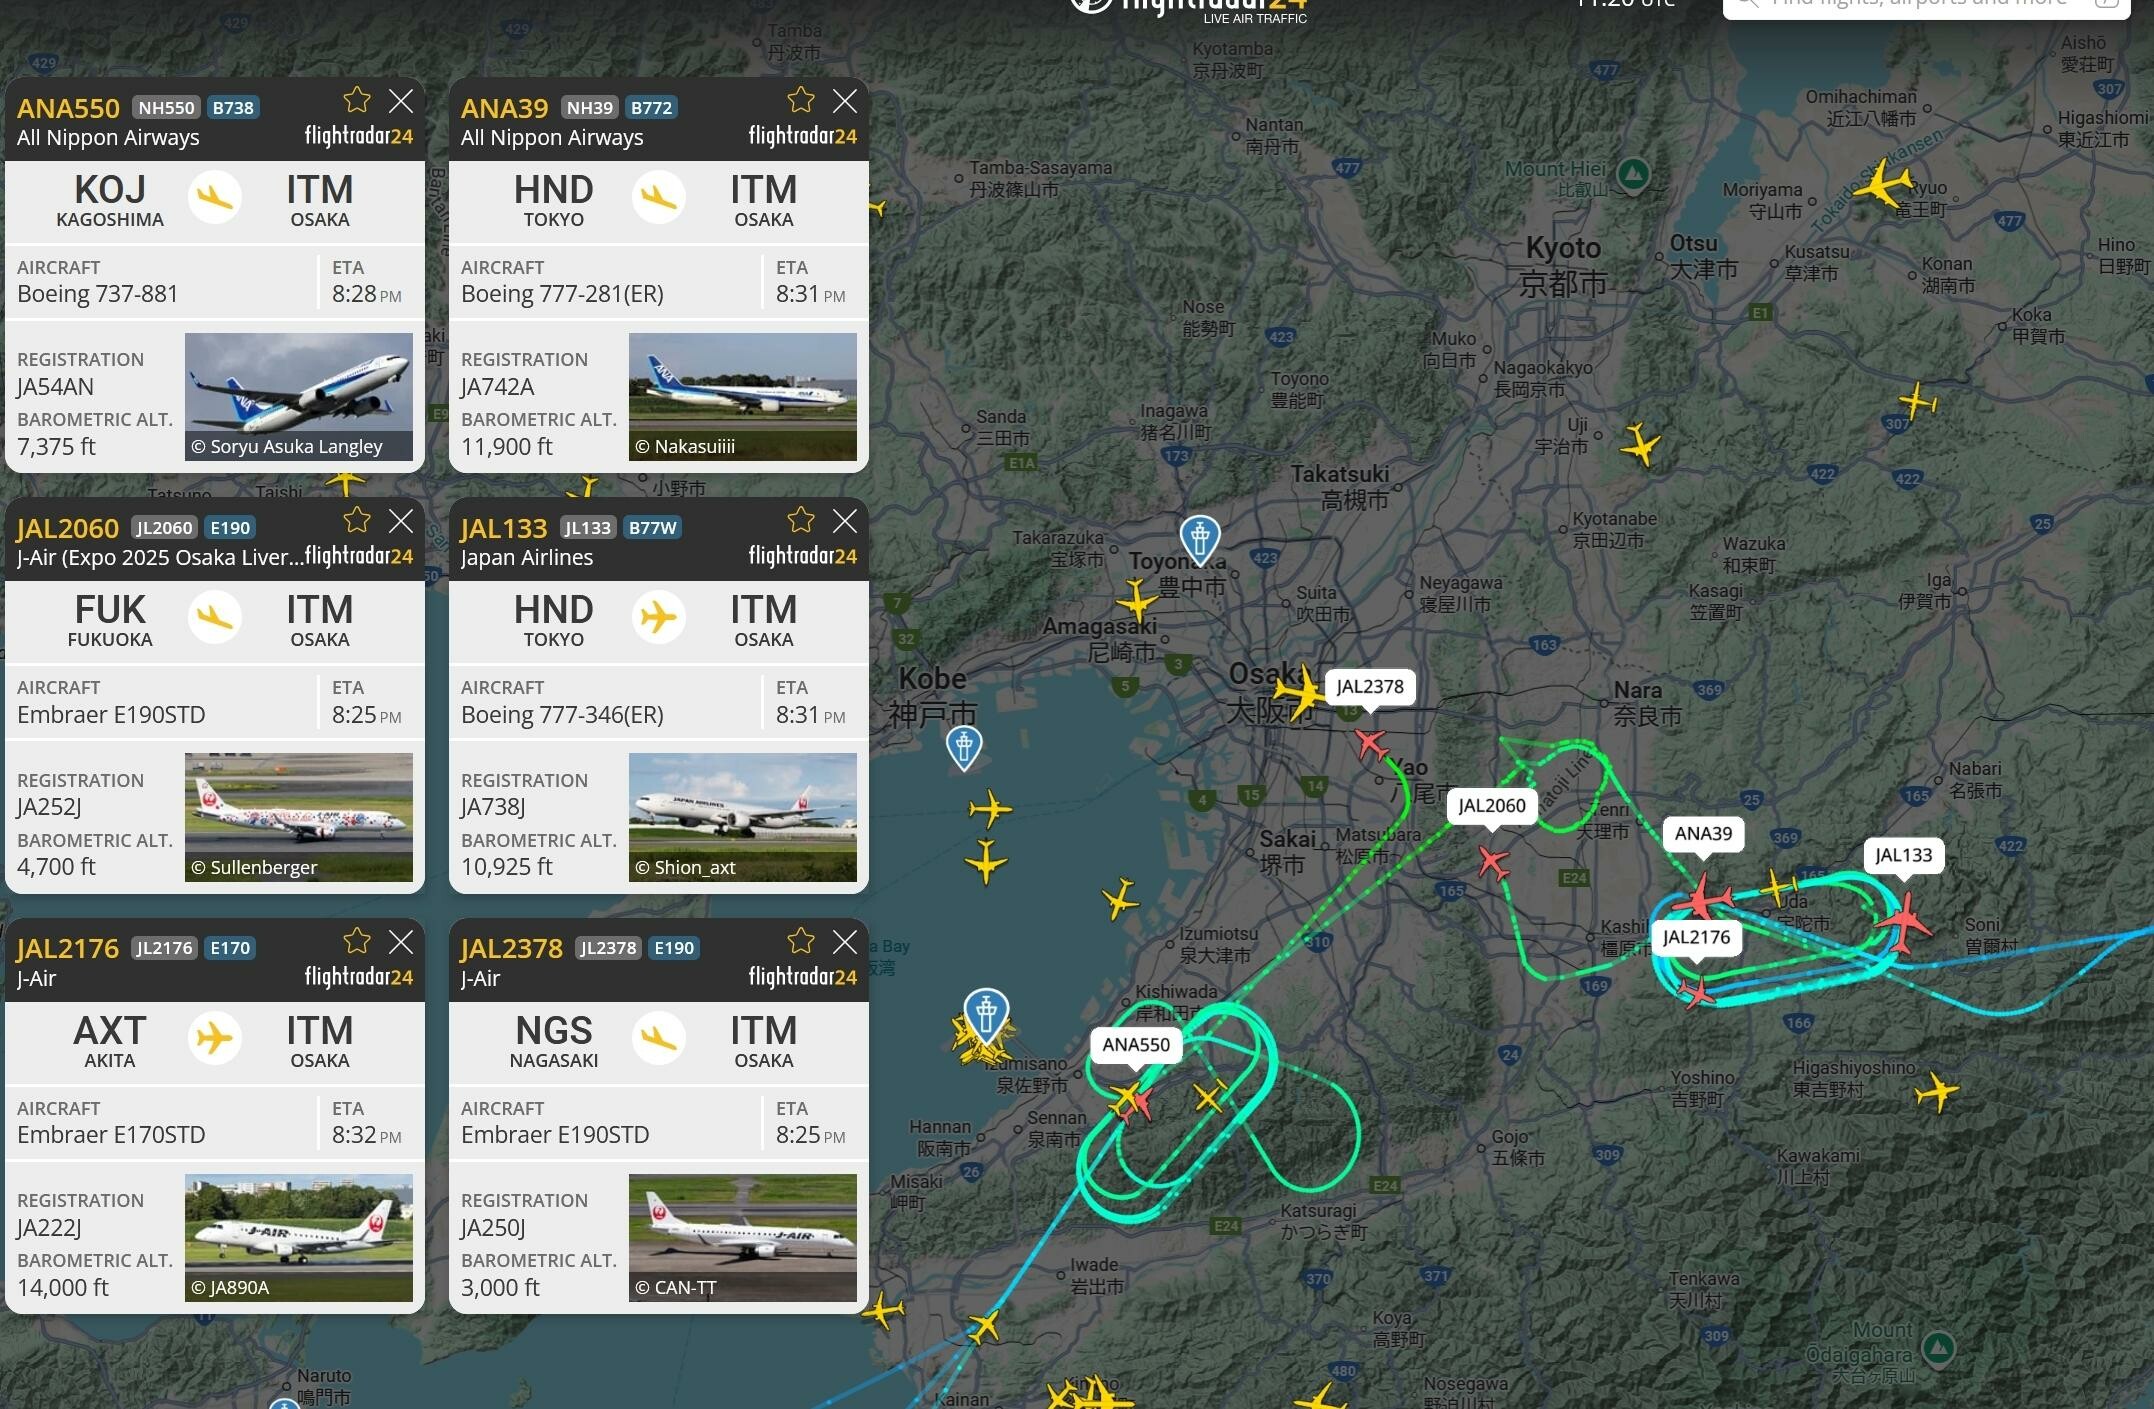Screen dimensions: 2154x1409
Task: Click FUK Fukuoka origin on JAL2060 card
Action: (x=110, y=620)
